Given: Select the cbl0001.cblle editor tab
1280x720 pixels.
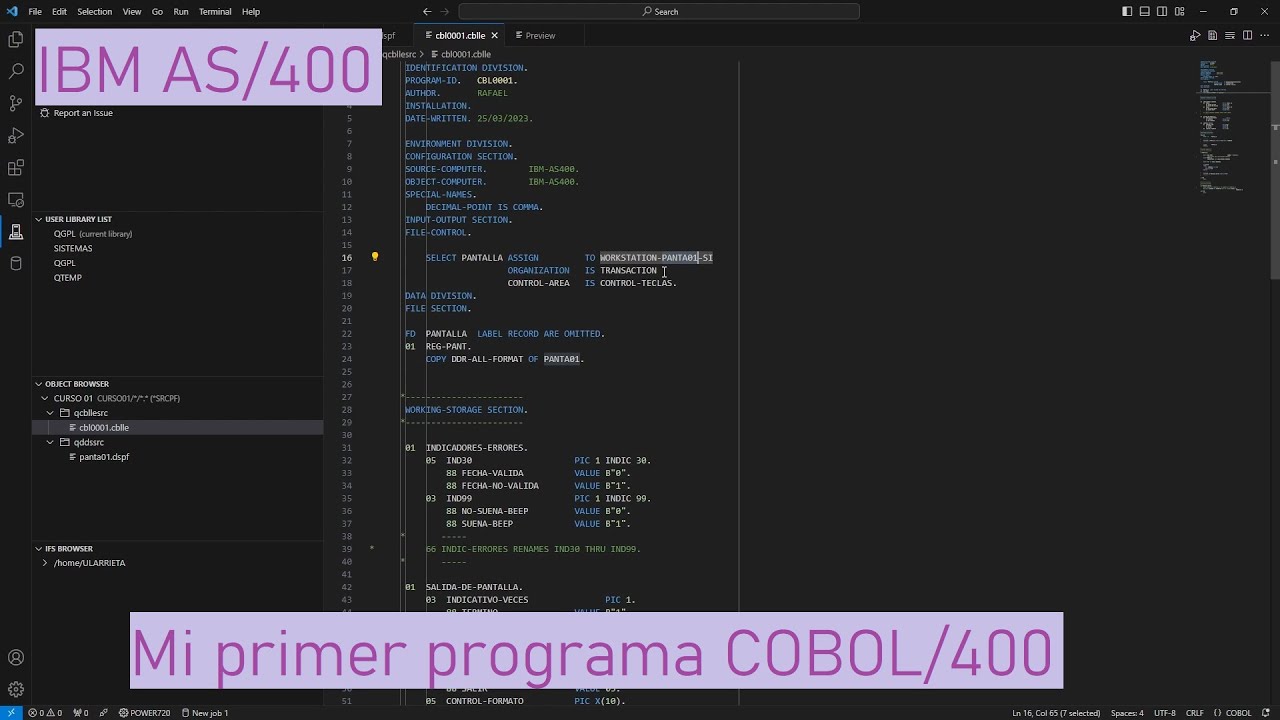Looking at the screenshot, I should (x=460, y=36).
